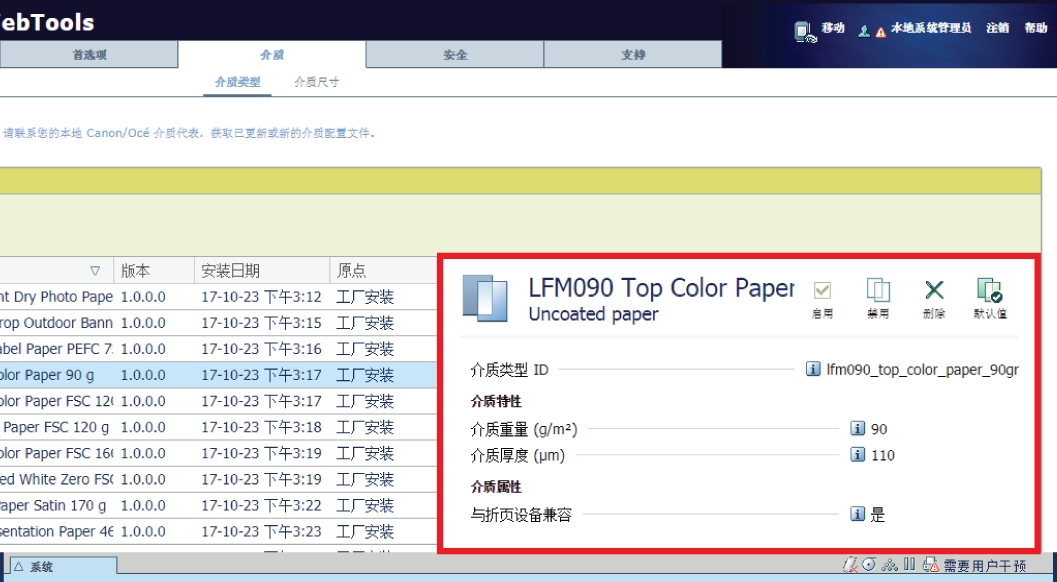The width and height of the screenshot is (1057, 582).
Task: Click the 删除 delete X icon
Action: point(934,290)
